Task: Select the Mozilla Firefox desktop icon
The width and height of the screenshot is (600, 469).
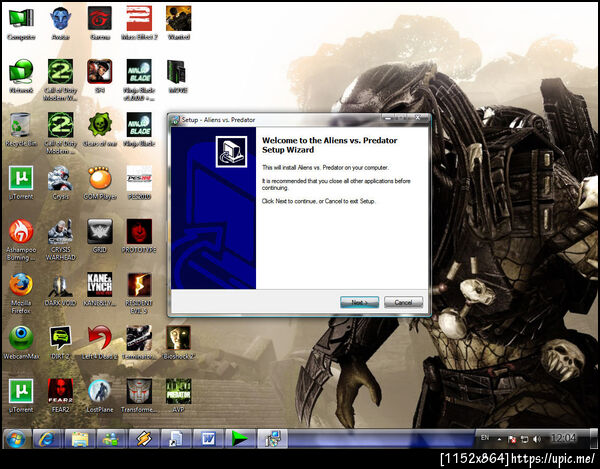Action: pos(21,293)
